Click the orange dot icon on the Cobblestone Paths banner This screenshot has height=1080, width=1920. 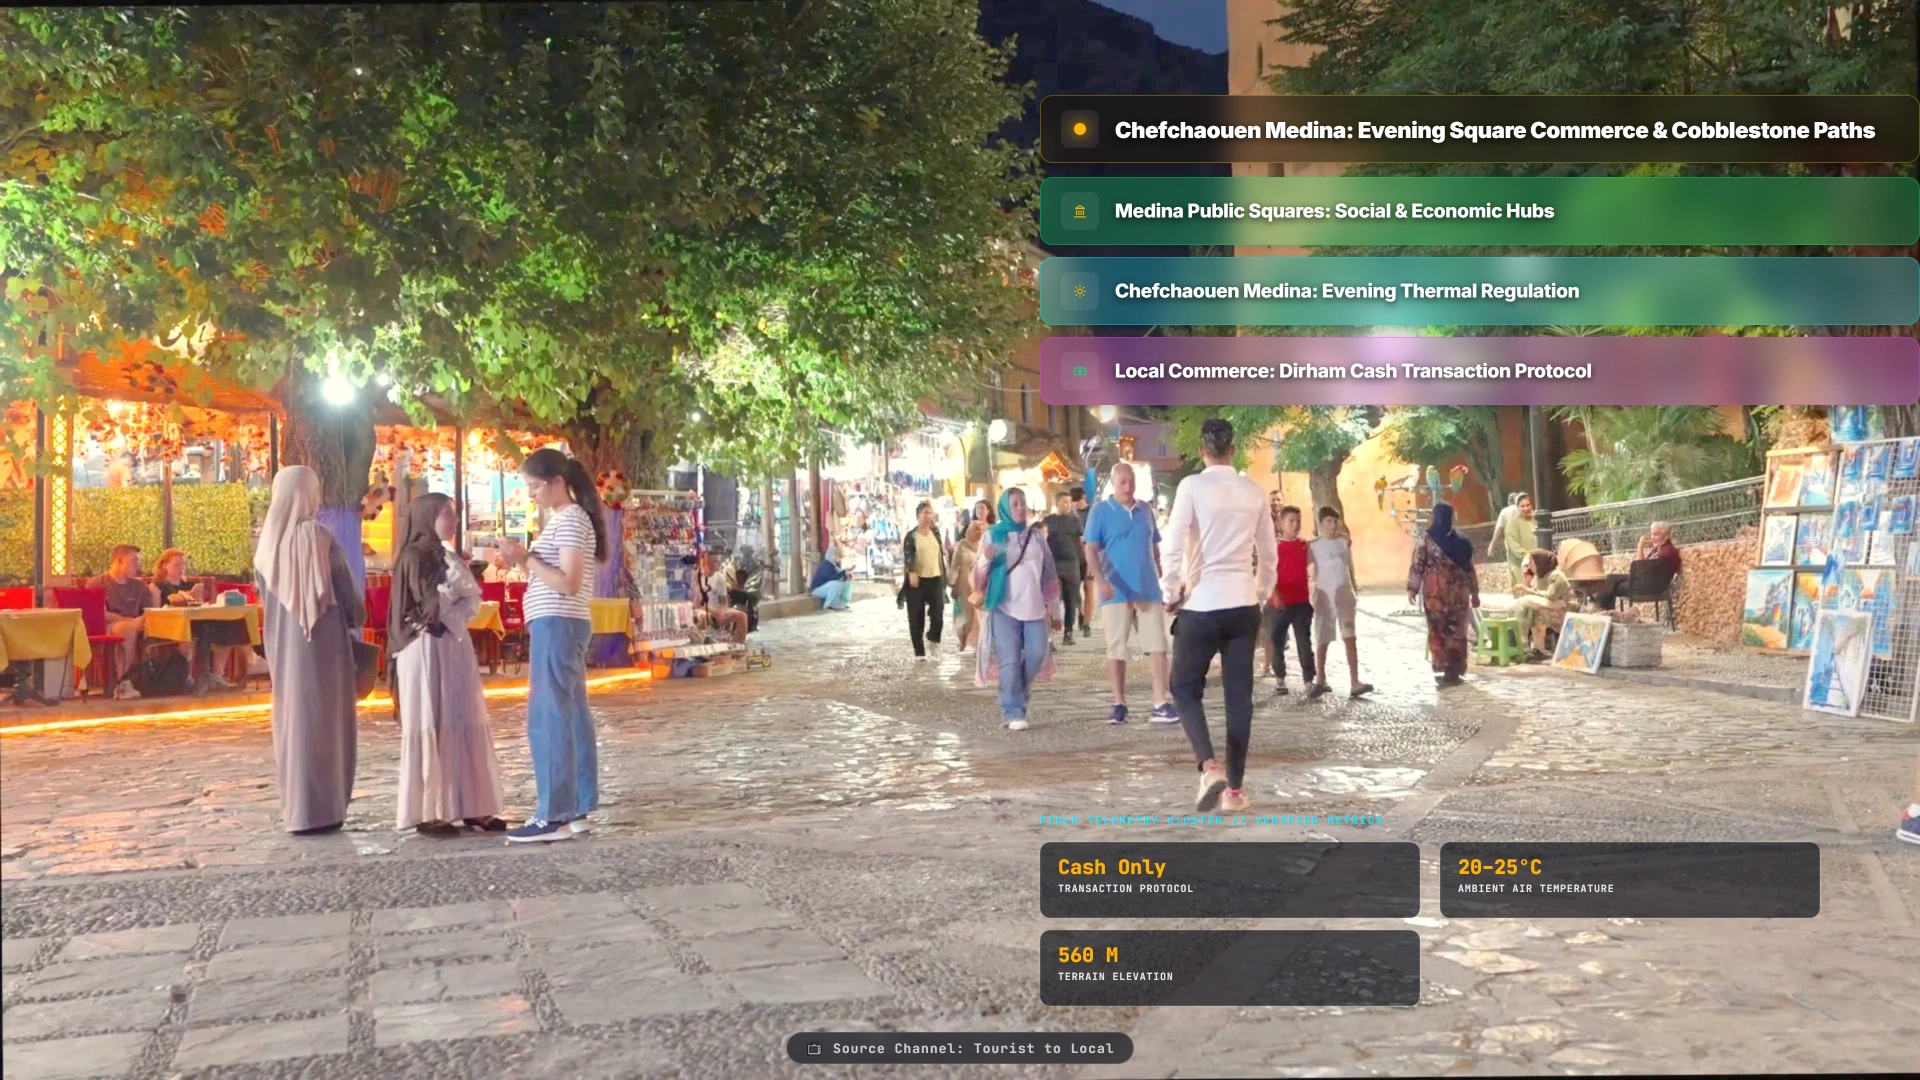point(1080,129)
